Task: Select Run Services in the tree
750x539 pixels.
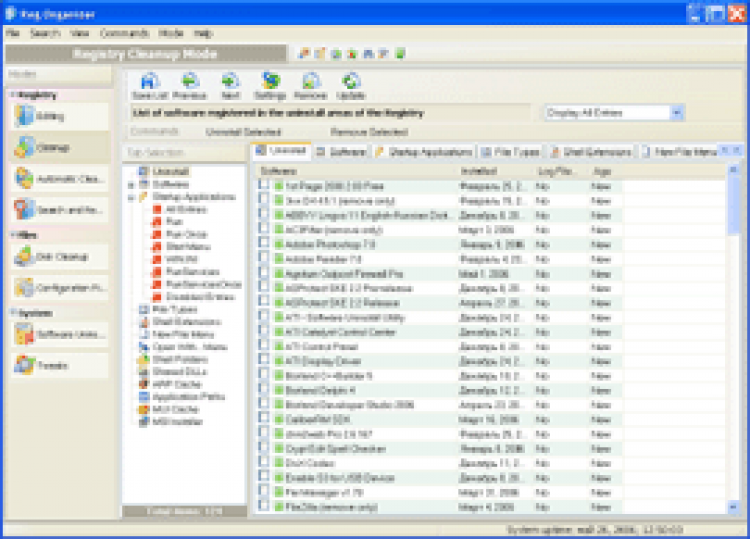Action: pyautogui.click(x=192, y=272)
